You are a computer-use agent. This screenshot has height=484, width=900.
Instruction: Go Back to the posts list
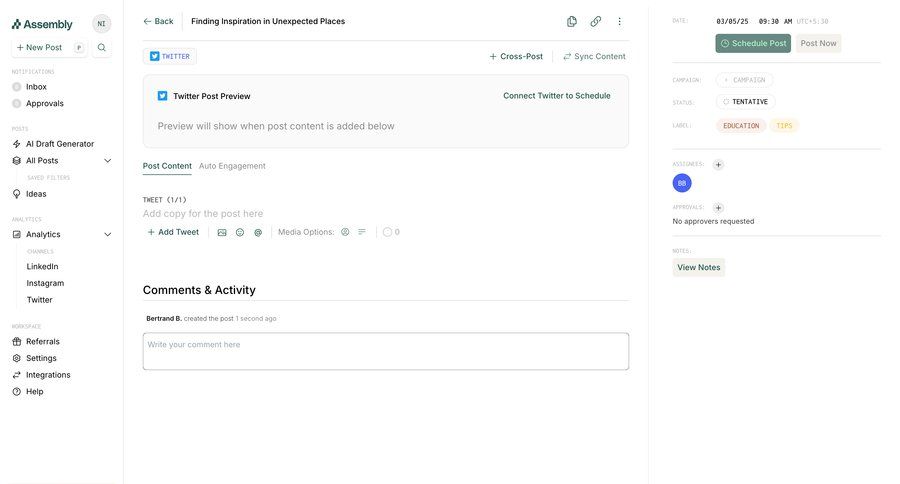click(158, 21)
